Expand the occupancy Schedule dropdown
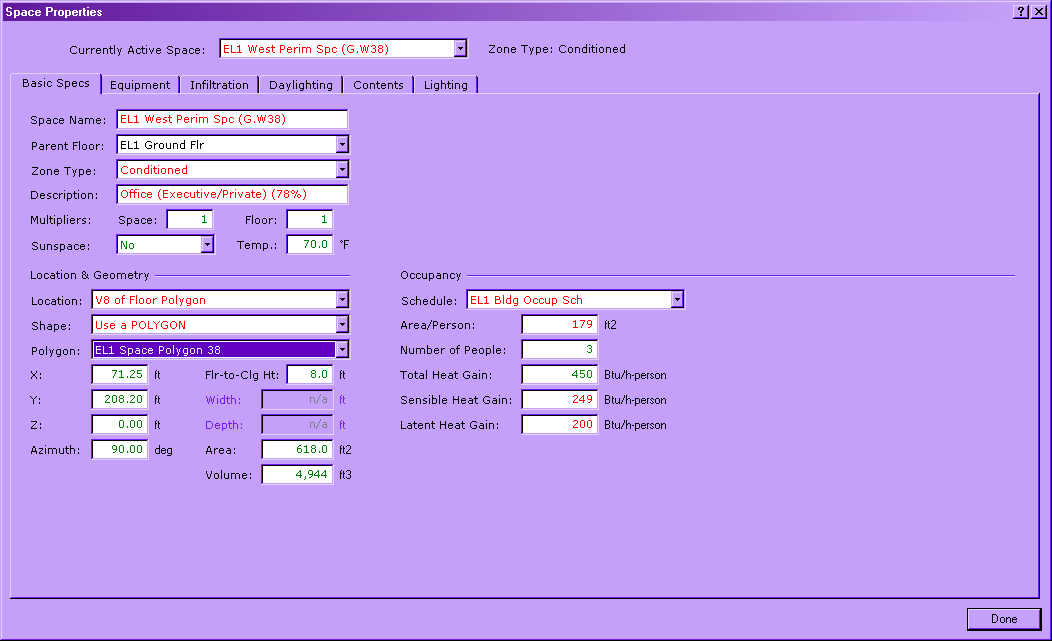This screenshot has height=641, width=1052. point(677,300)
